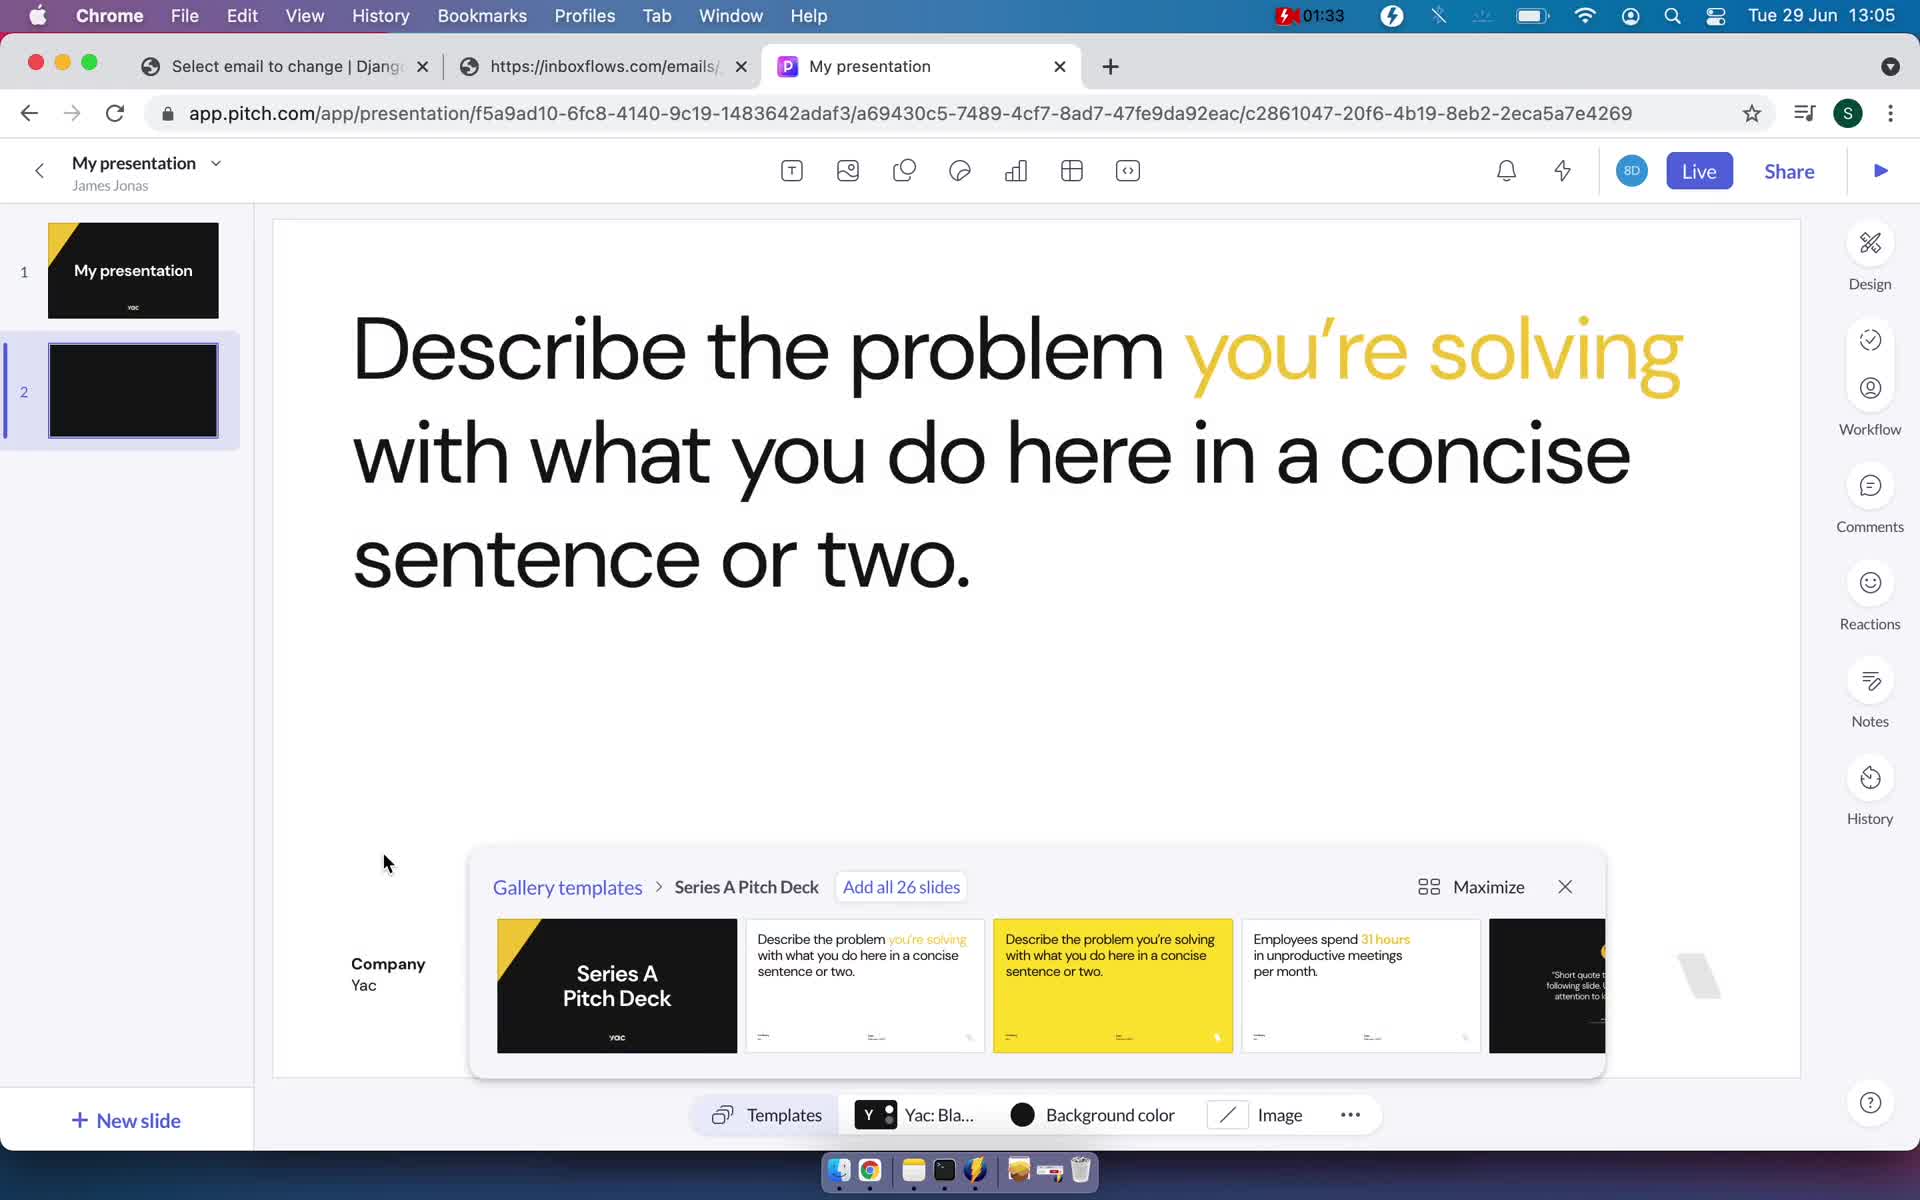
Task: Click Add all 26 slides link
Action: [901, 886]
